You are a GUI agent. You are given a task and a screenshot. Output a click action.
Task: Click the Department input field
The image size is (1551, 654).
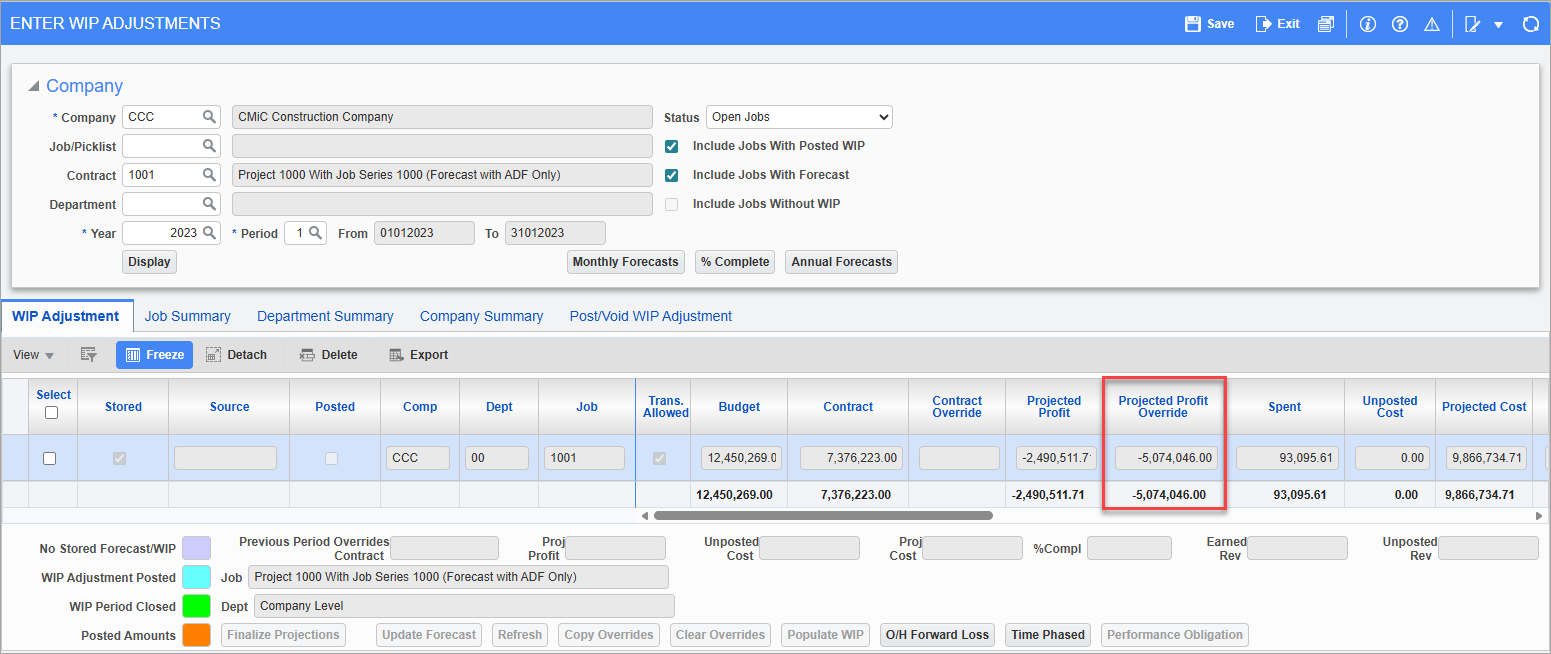[x=160, y=204]
